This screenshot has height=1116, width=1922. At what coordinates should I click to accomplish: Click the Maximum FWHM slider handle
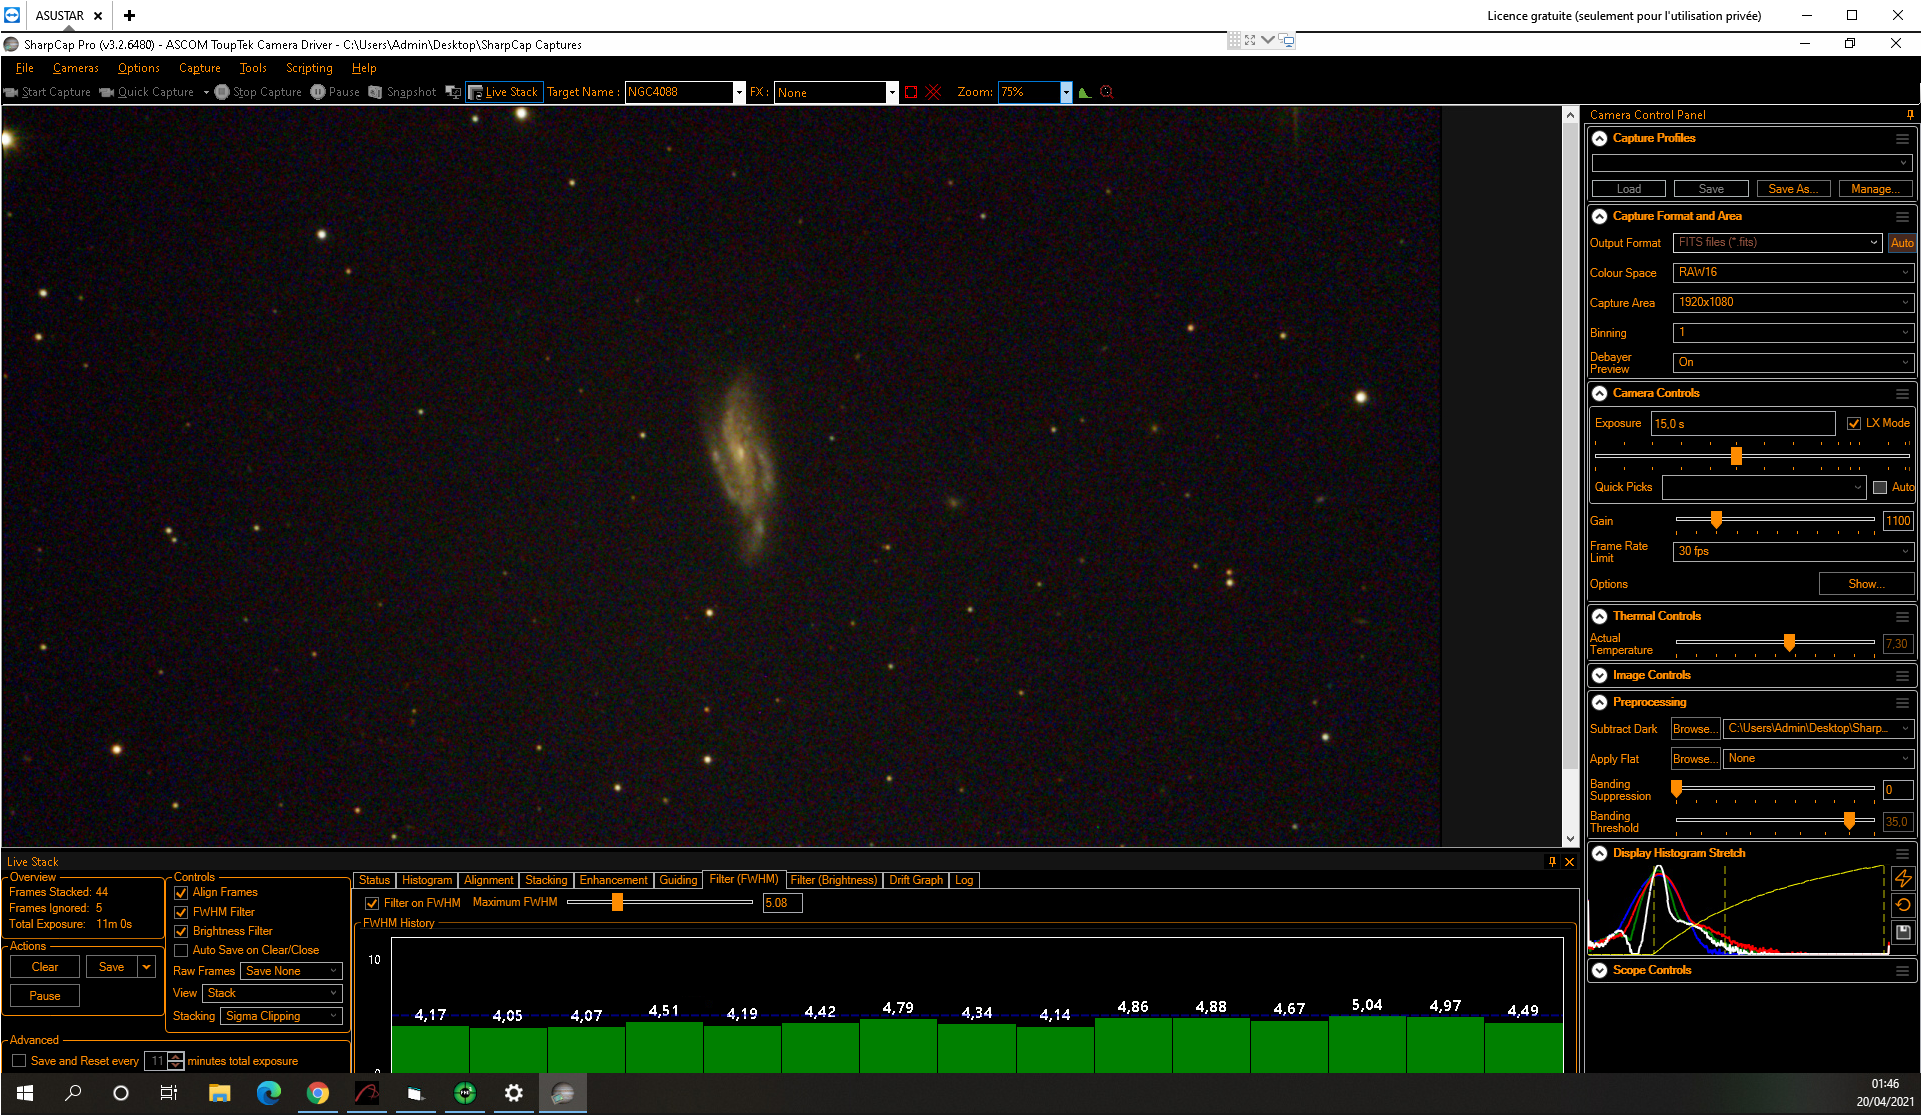tap(617, 903)
